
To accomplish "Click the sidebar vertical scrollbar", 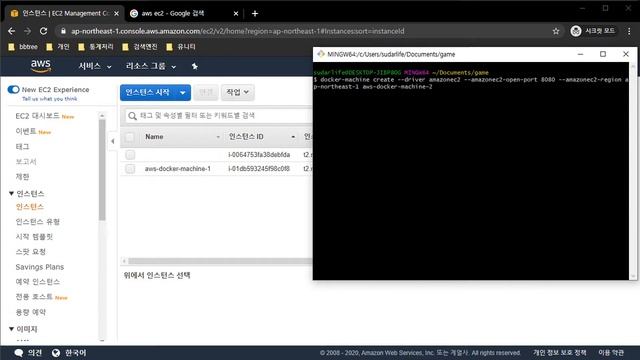I will coord(102,170).
